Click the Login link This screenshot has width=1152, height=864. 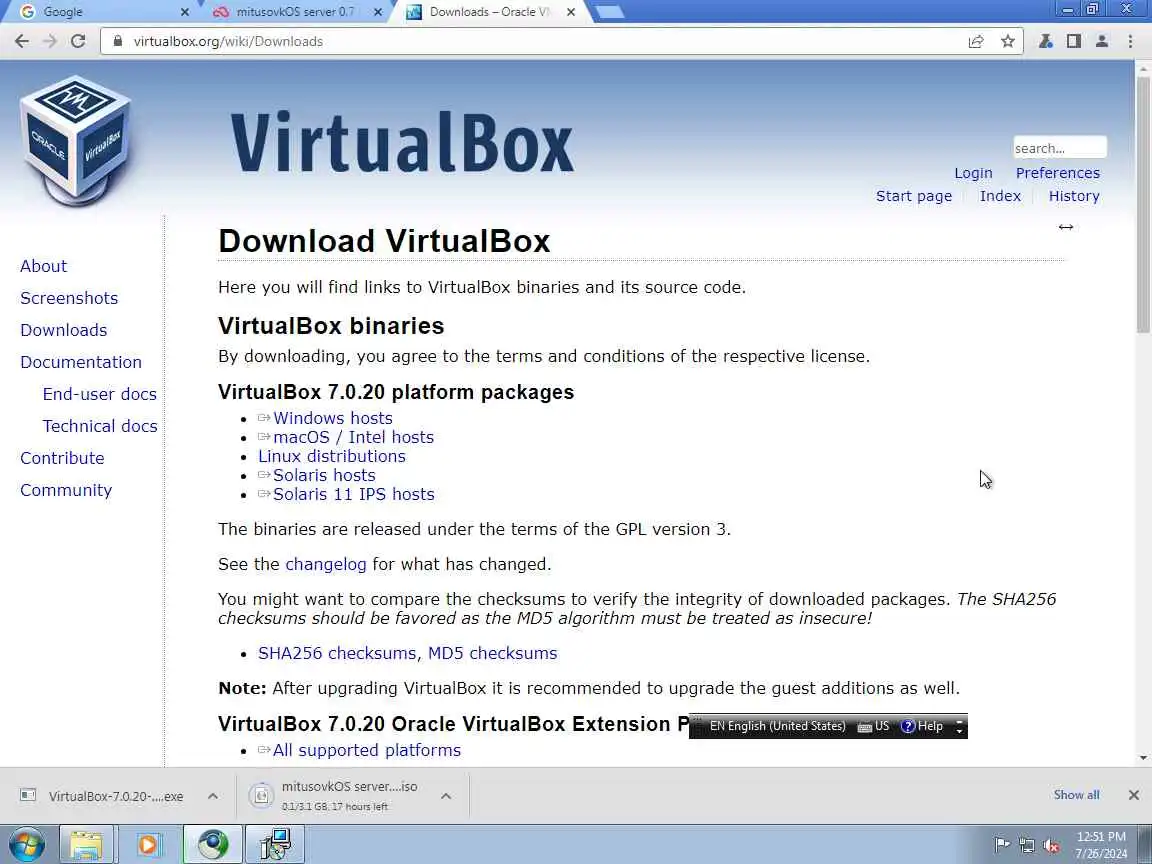[x=973, y=173]
